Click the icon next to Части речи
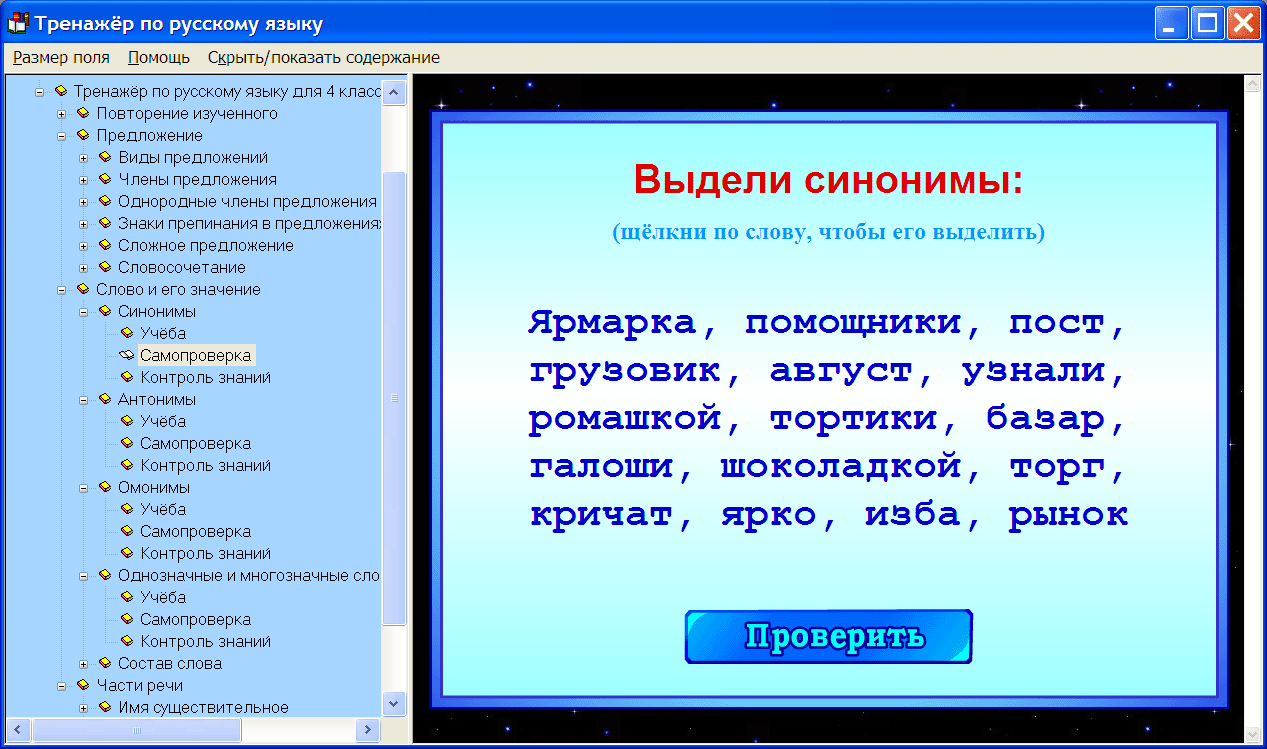The width and height of the screenshot is (1267, 749). pos(84,685)
